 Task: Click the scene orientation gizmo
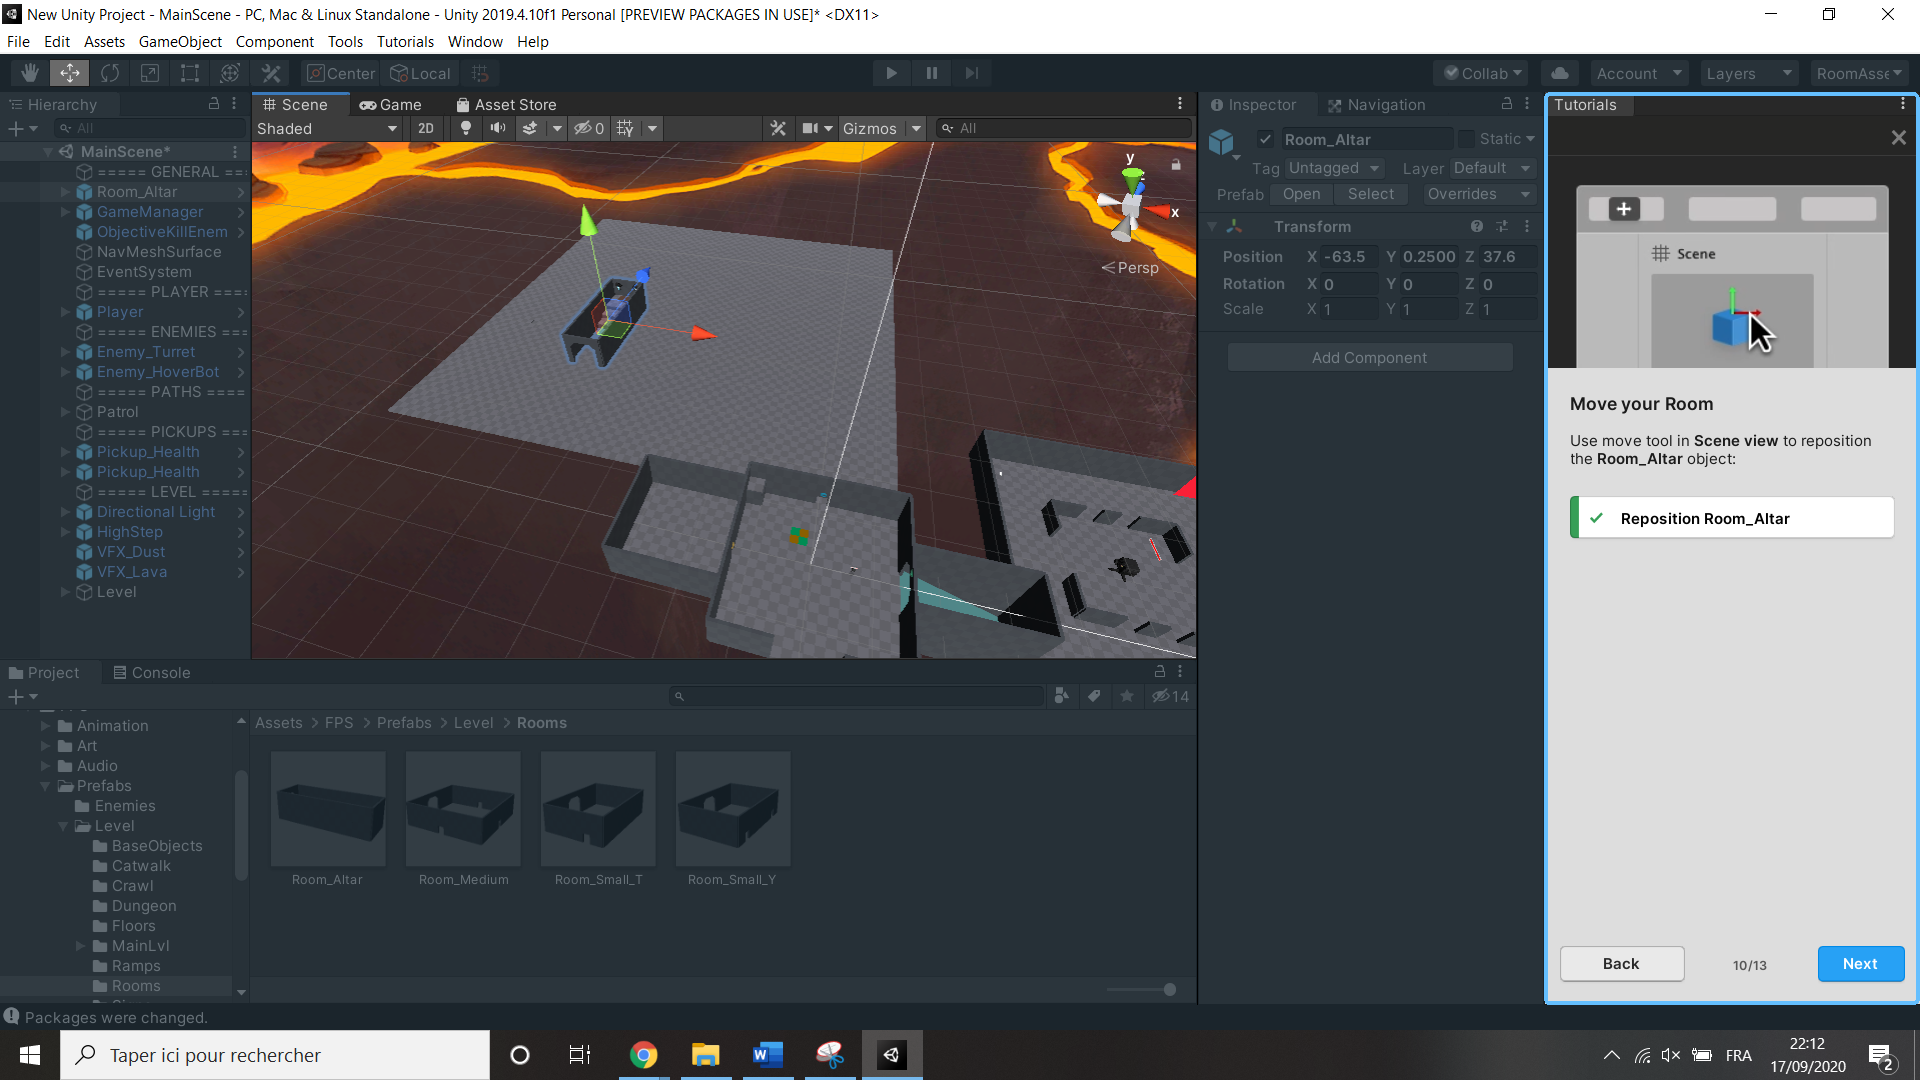coord(1133,203)
